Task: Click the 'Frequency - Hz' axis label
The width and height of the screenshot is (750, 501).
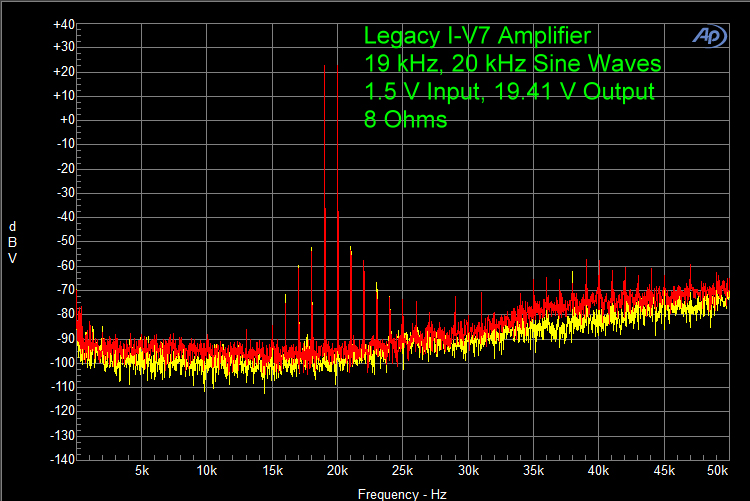Action: click(x=402, y=494)
